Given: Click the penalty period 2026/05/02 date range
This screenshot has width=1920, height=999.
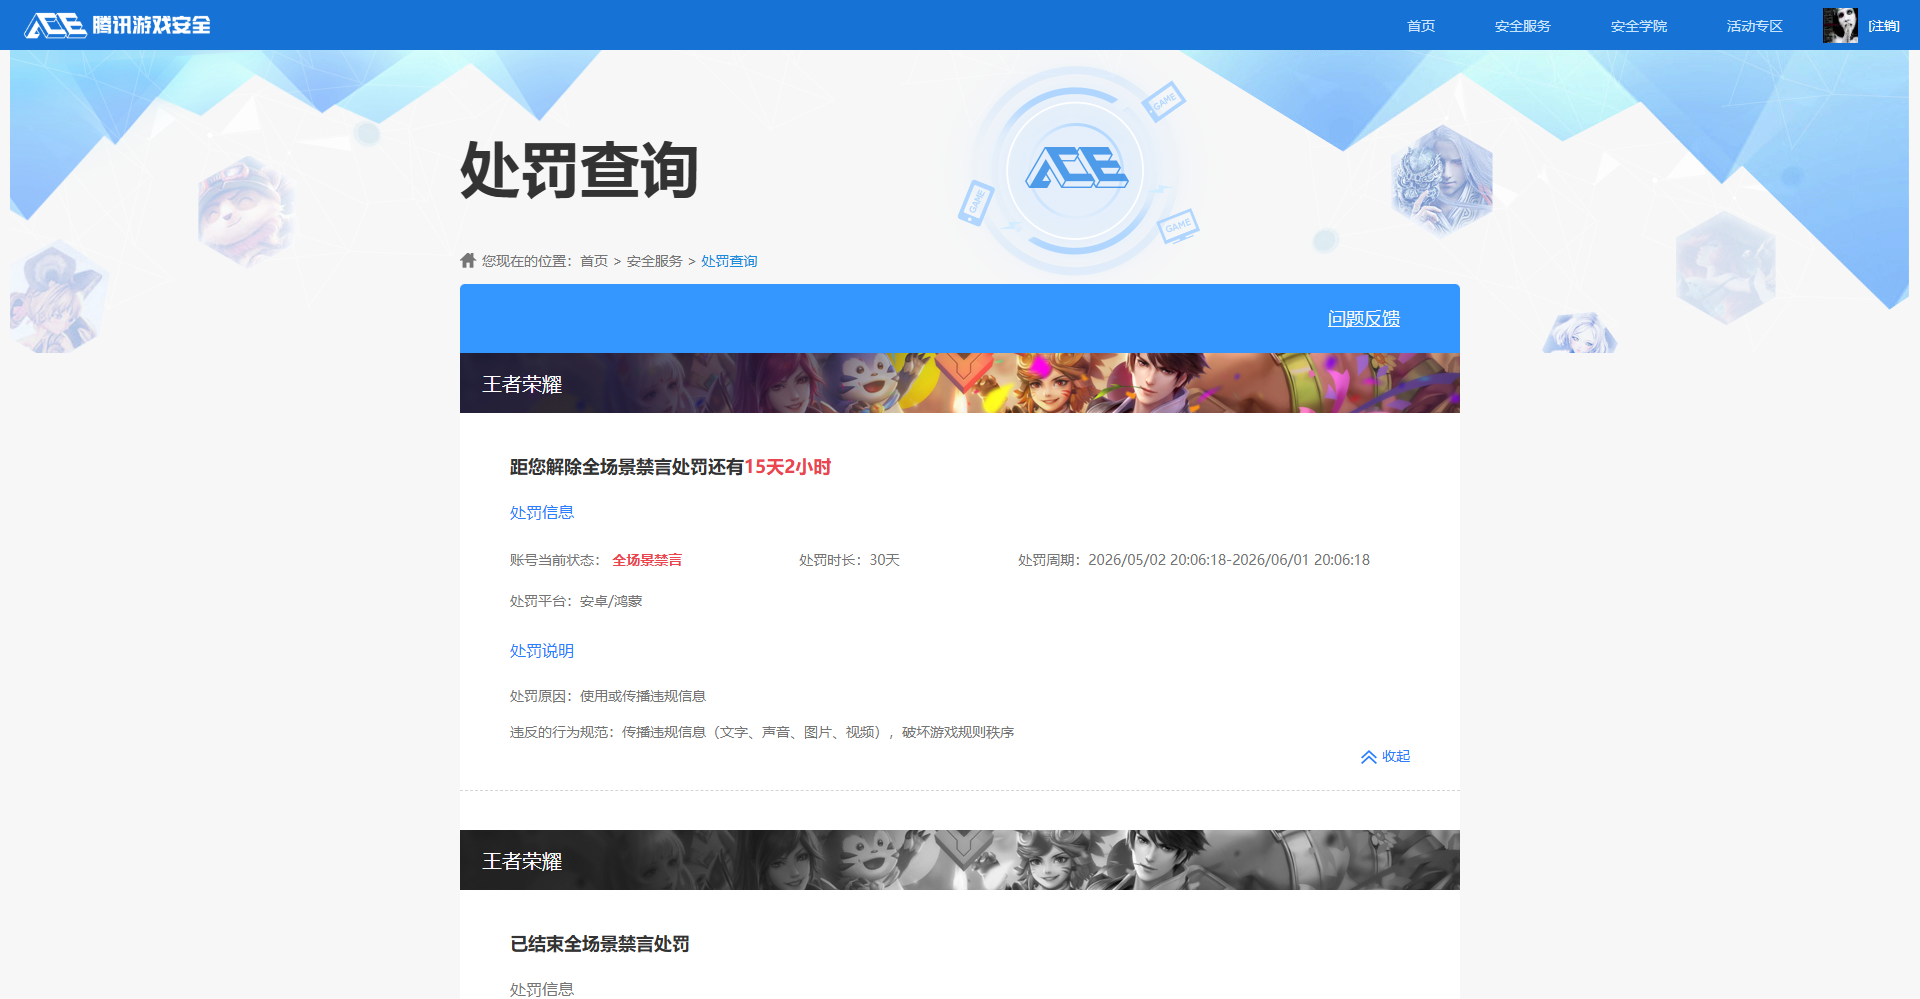Looking at the screenshot, I should [1194, 560].
